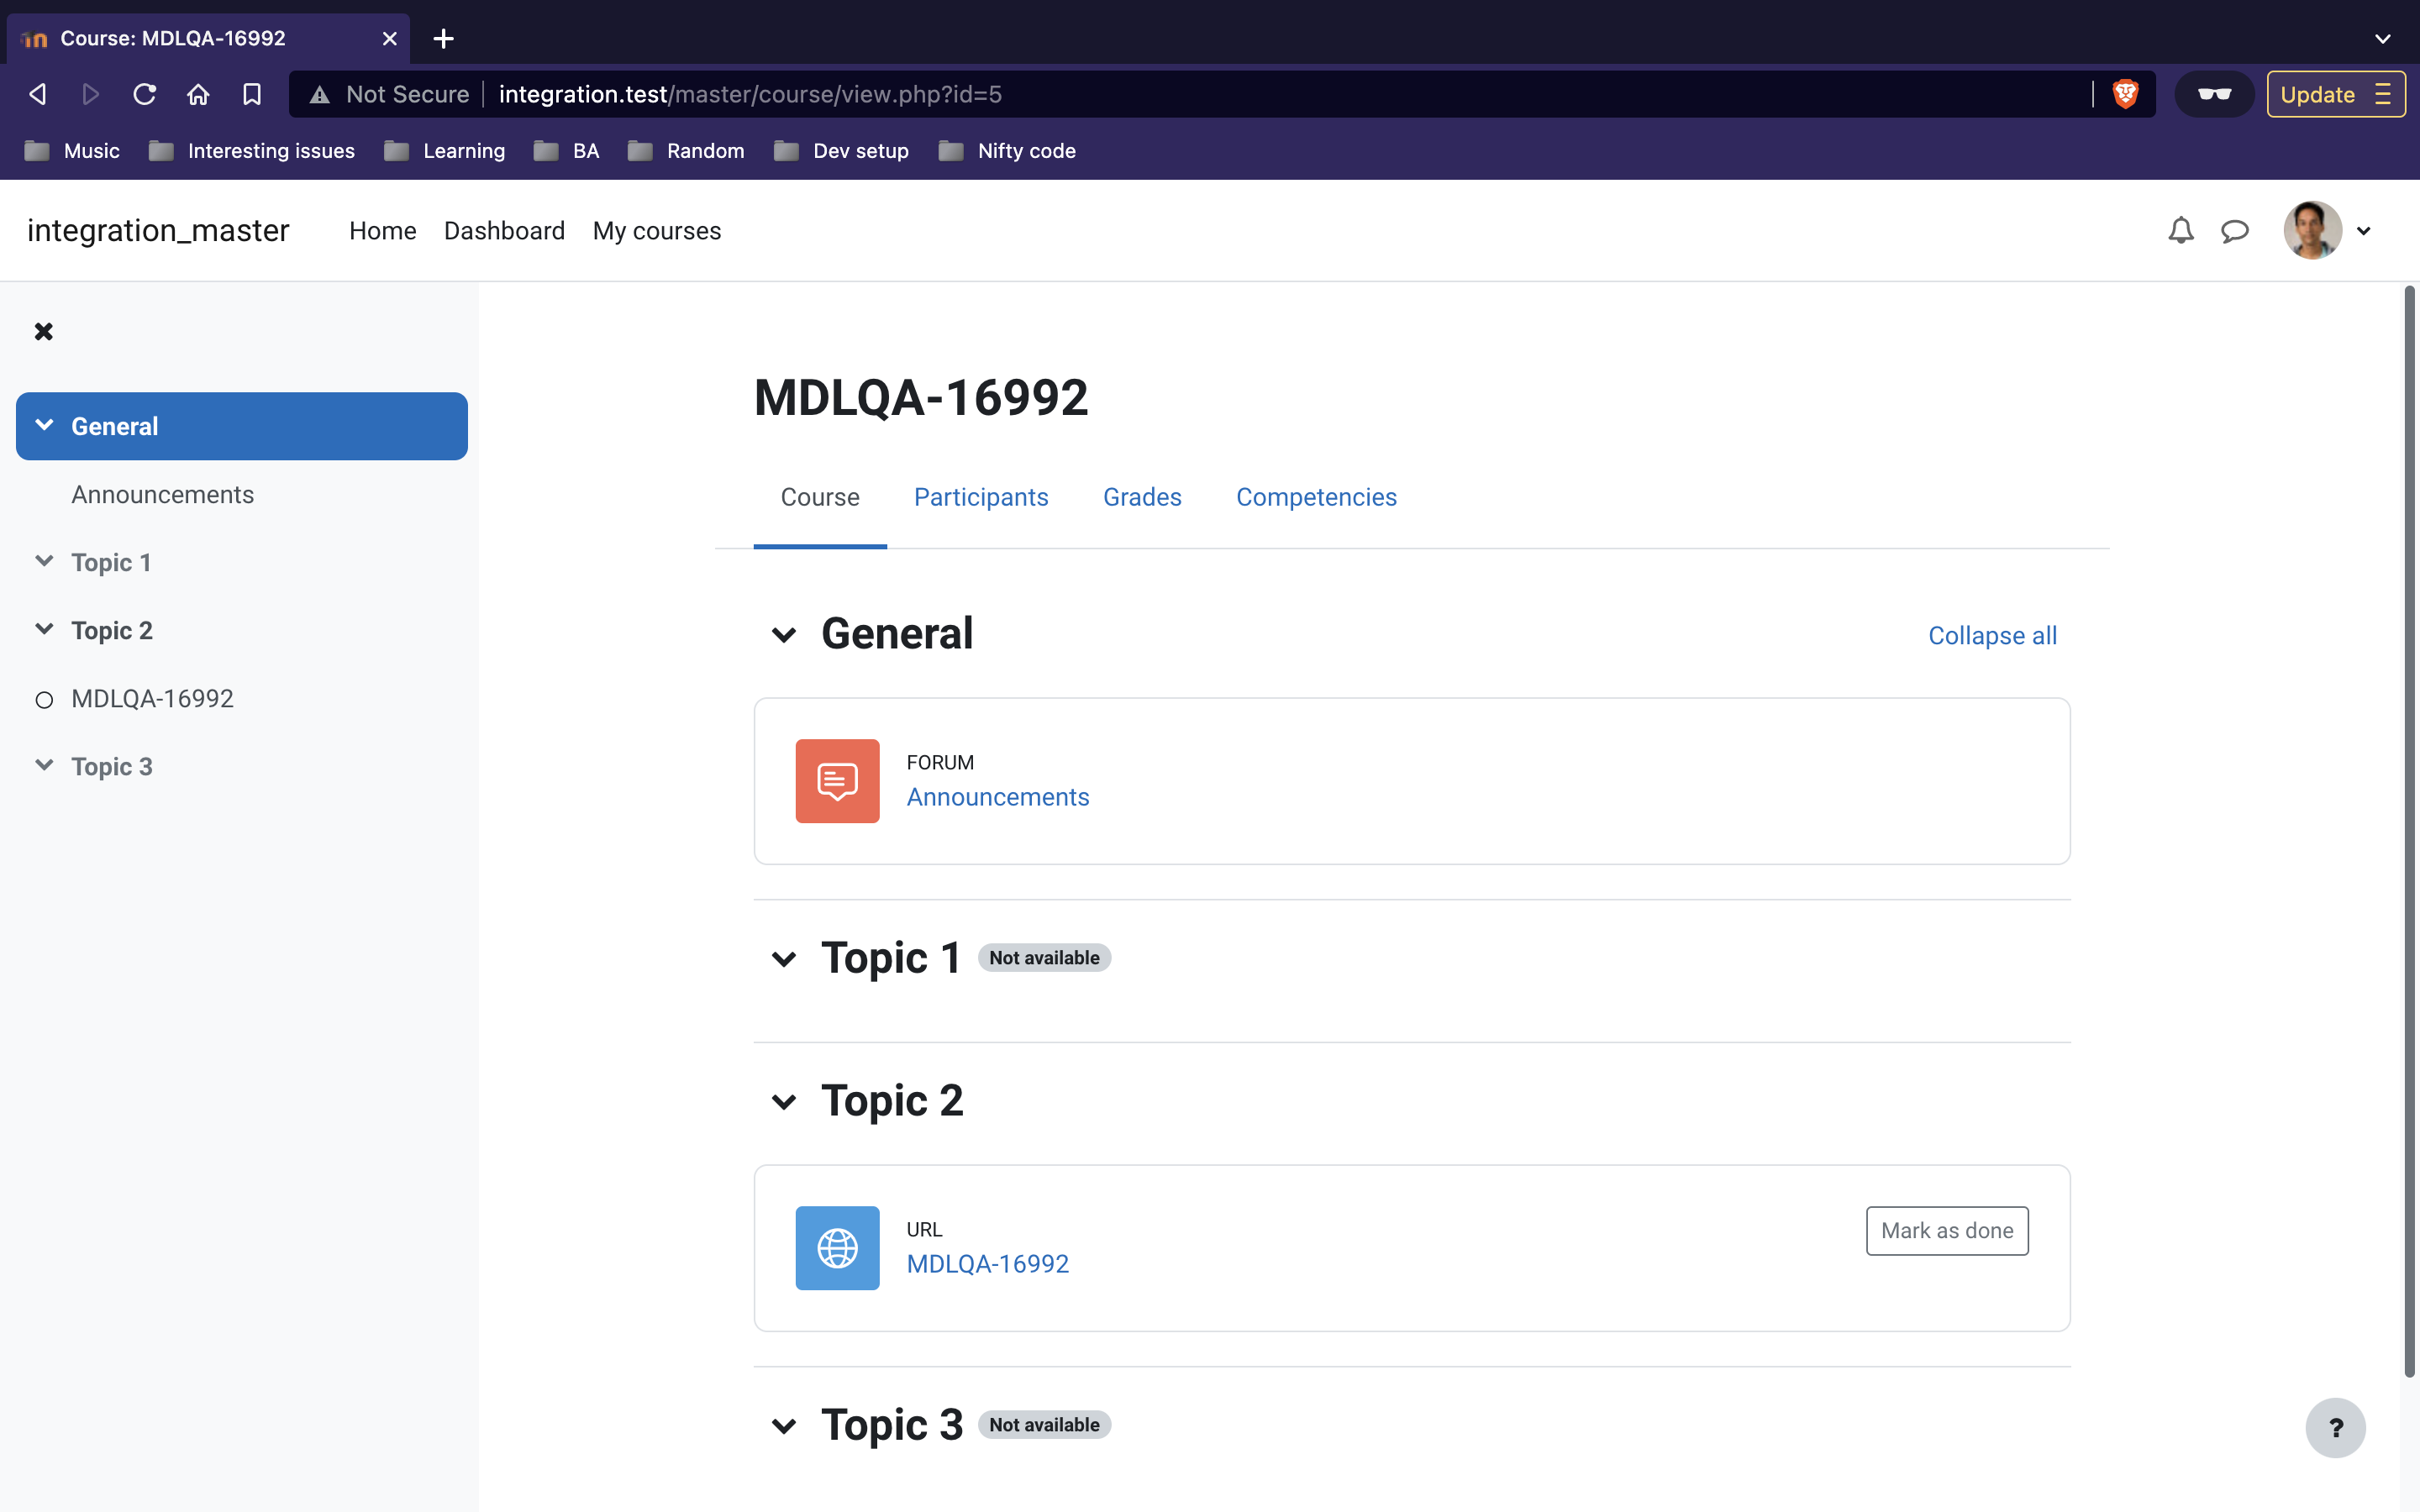Screen dimensions: 2420x1512
Task: Click the Topic 3 Not available badge
Action: pyautogui.click(x=1044, y=1424)
